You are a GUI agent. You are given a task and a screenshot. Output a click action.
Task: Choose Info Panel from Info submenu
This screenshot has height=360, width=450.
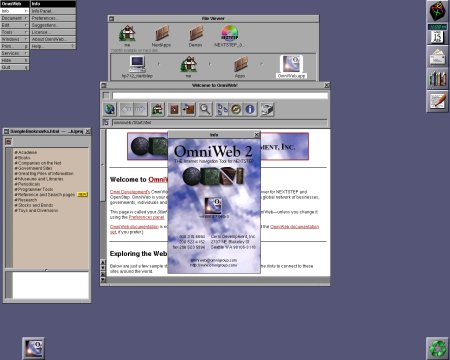click(x=53, y=11)
